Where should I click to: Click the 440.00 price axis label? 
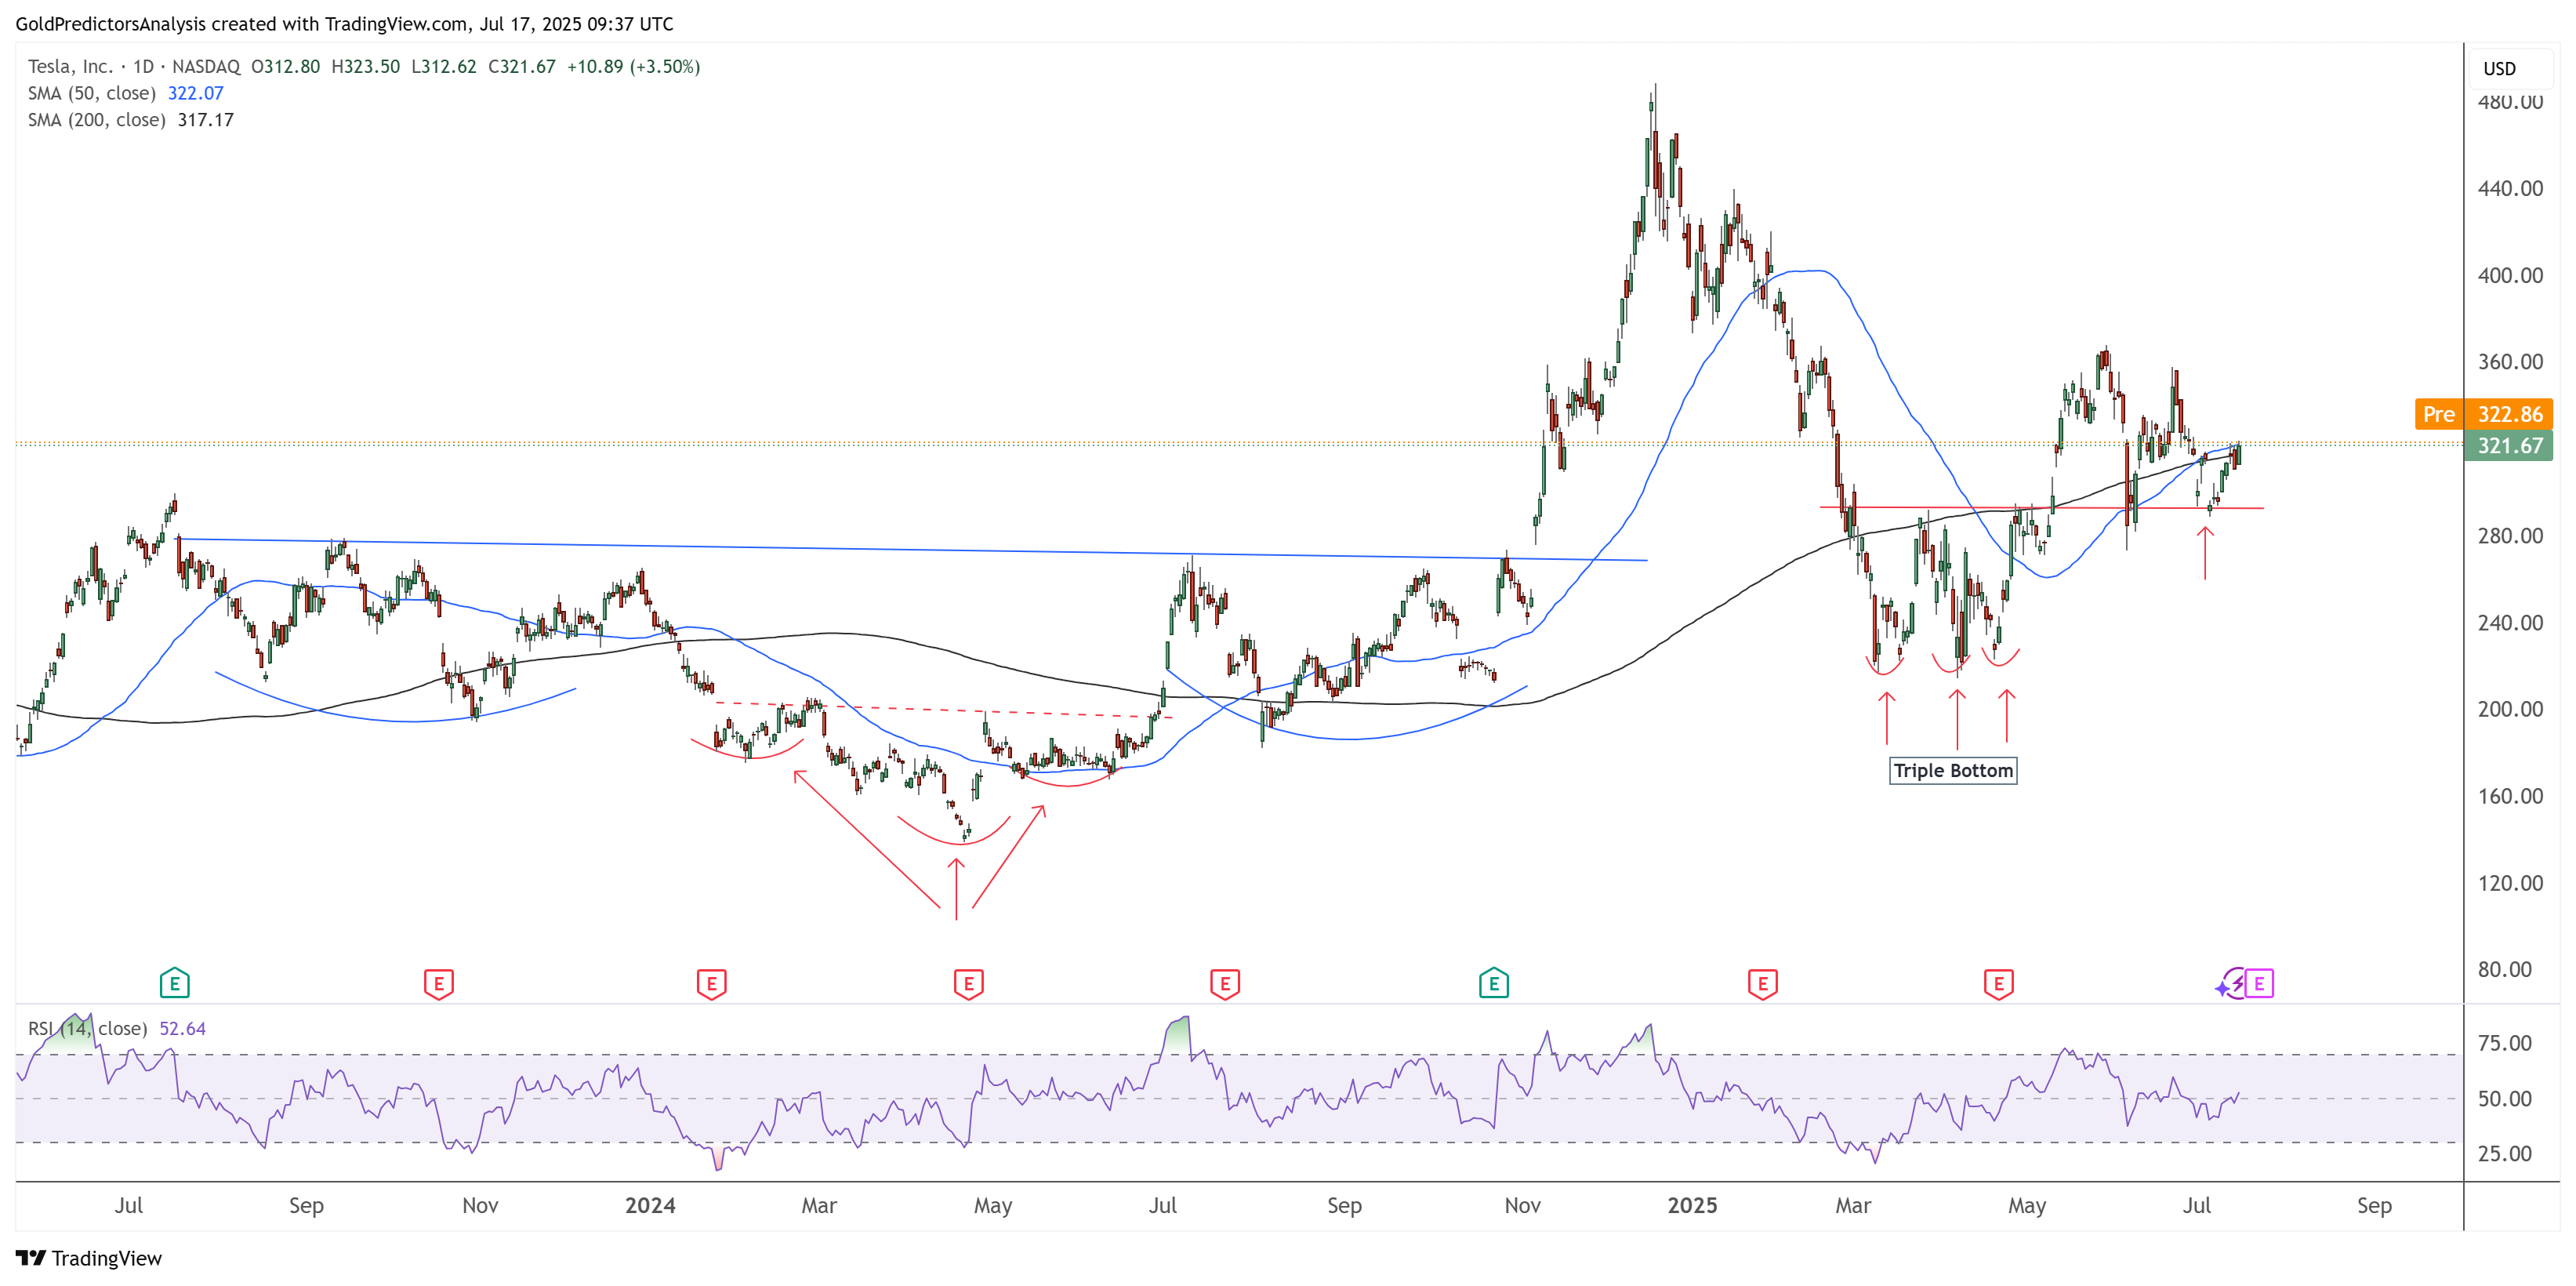click(2510, 188)
